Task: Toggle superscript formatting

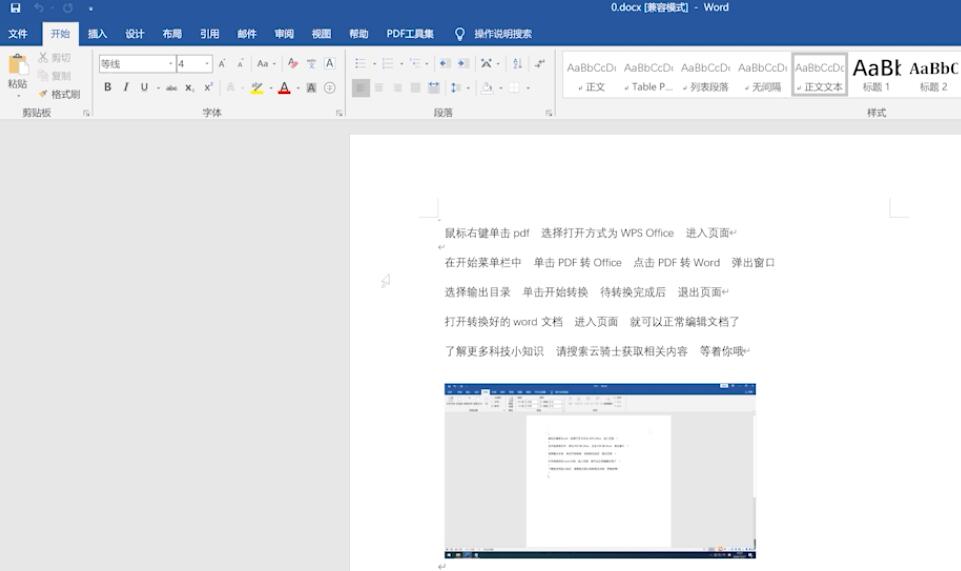Action: click(x=208, y=88)
